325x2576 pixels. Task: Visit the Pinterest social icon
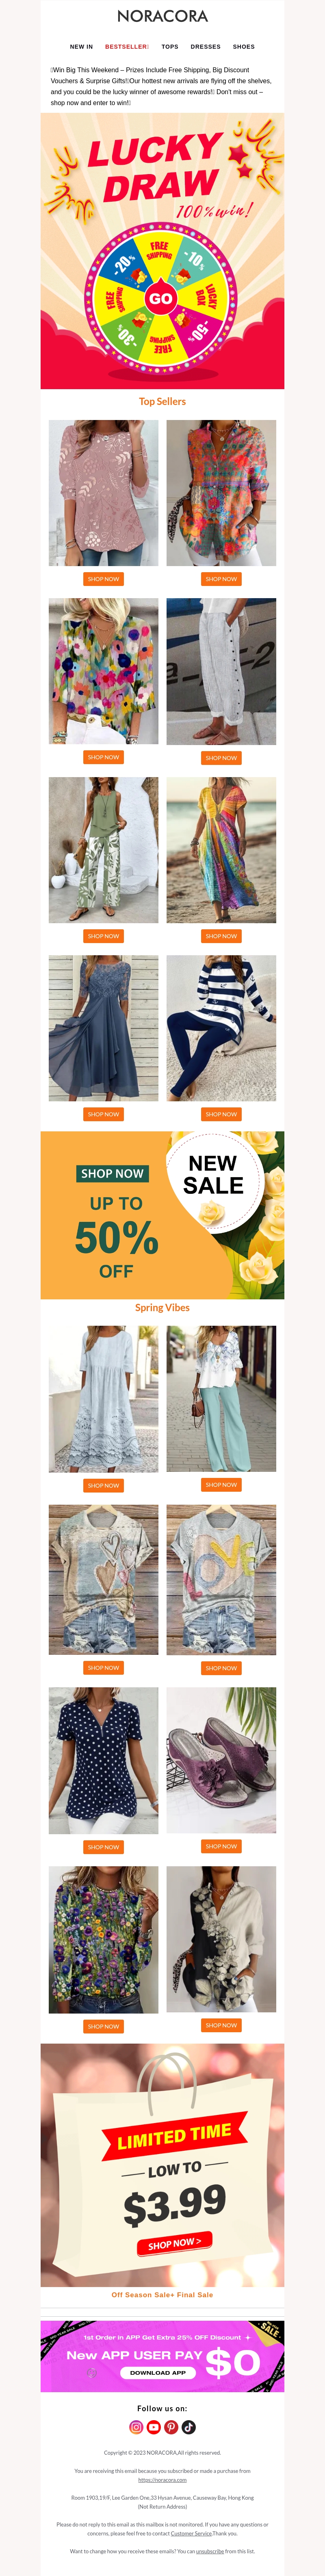click(171, 2427)
